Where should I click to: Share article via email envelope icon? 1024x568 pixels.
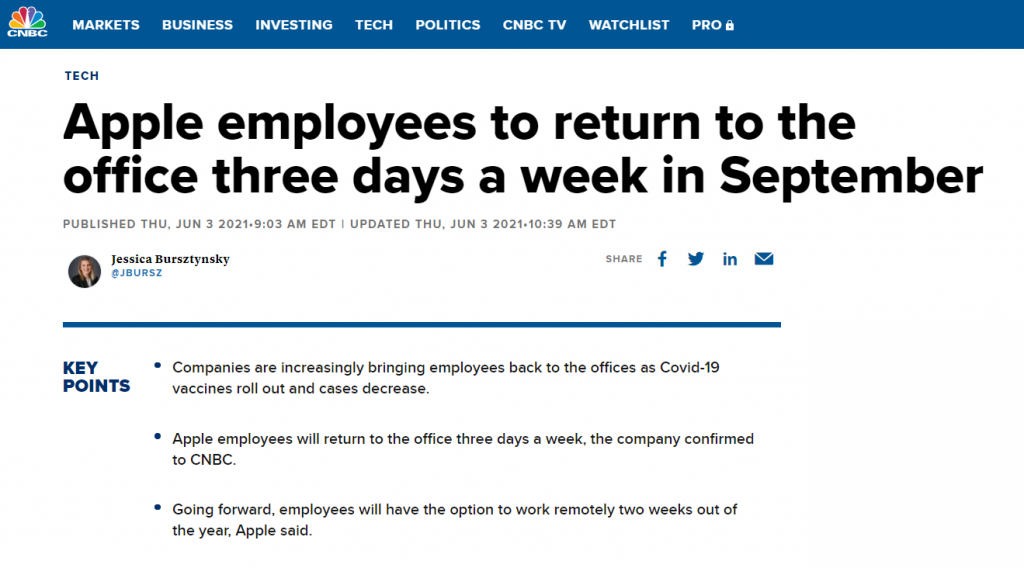(764, 259)
